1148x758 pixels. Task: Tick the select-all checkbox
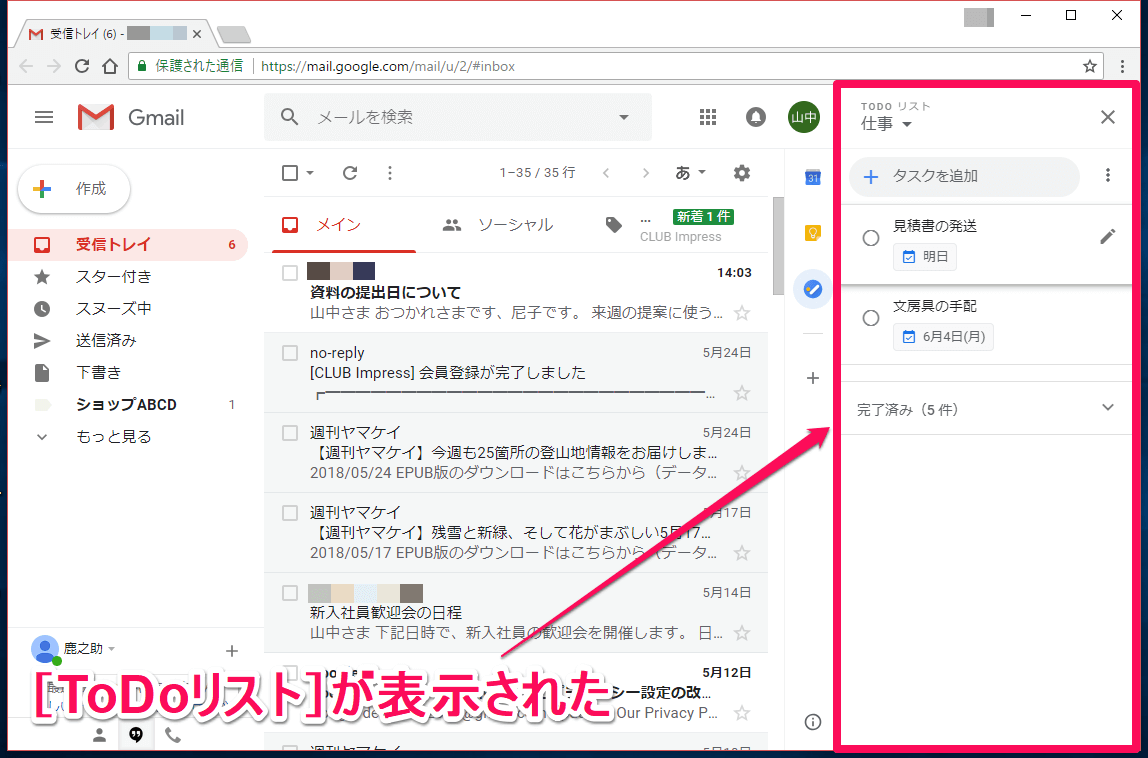pos(290,173)
